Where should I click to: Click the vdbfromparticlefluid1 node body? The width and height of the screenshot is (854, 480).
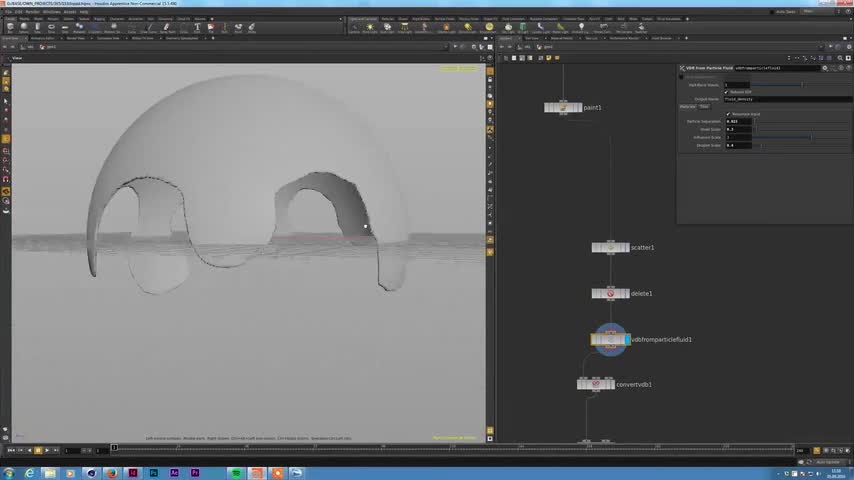tap(608, 340)
